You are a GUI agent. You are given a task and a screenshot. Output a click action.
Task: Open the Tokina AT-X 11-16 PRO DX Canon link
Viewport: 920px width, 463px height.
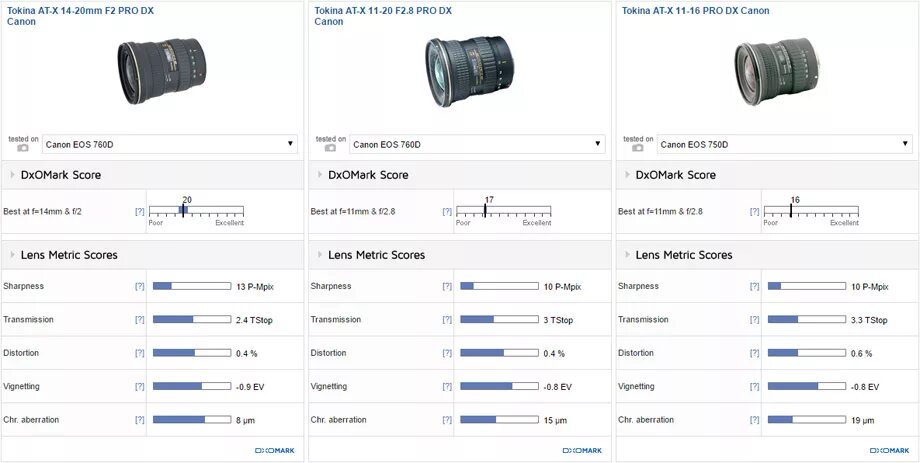click(695, 11)
